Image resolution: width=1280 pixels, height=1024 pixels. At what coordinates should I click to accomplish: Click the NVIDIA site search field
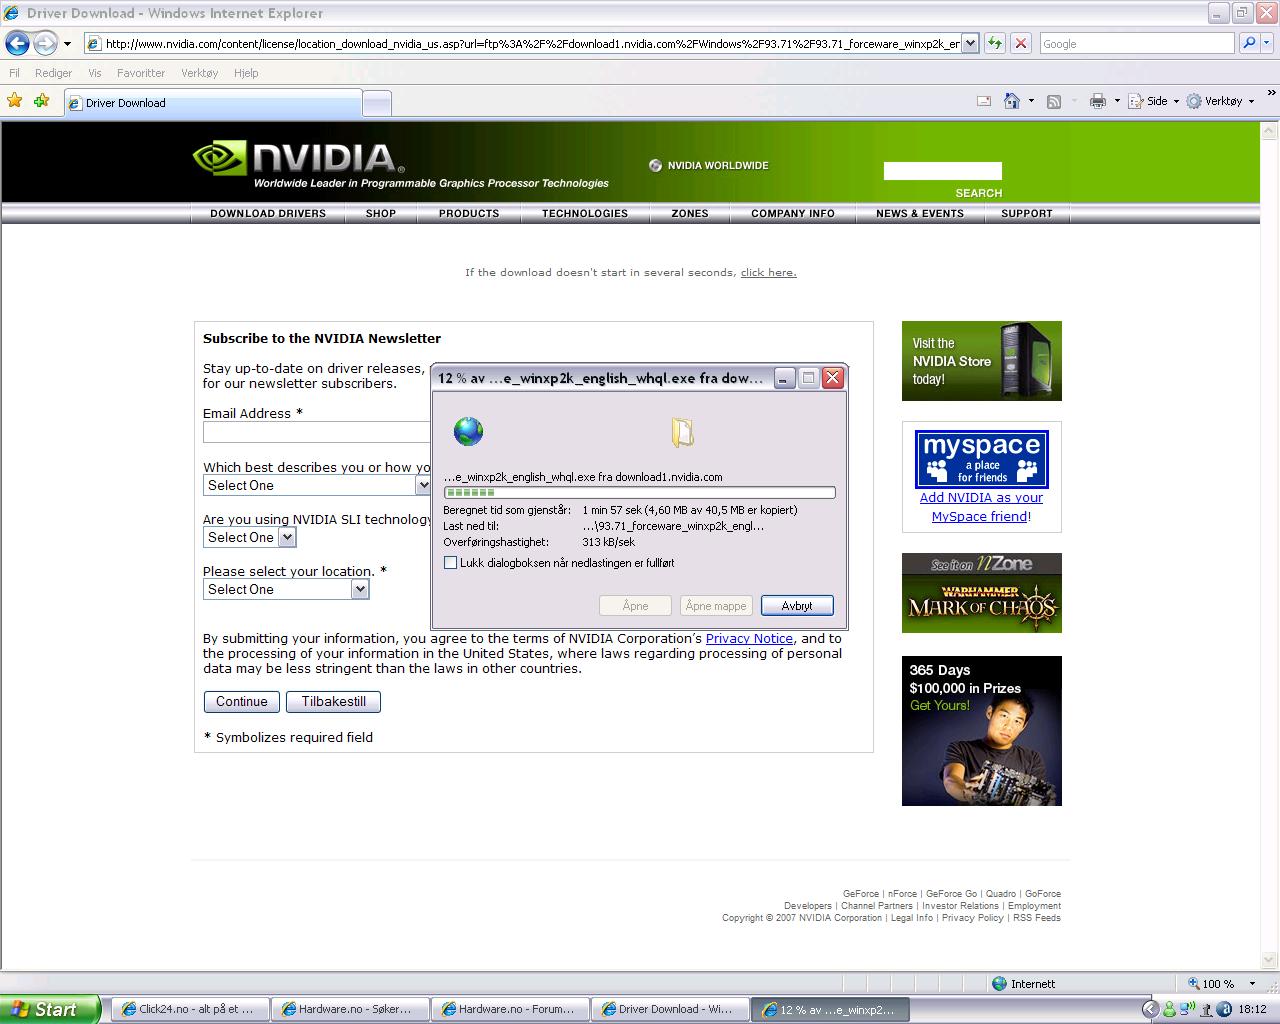(942, 171)
